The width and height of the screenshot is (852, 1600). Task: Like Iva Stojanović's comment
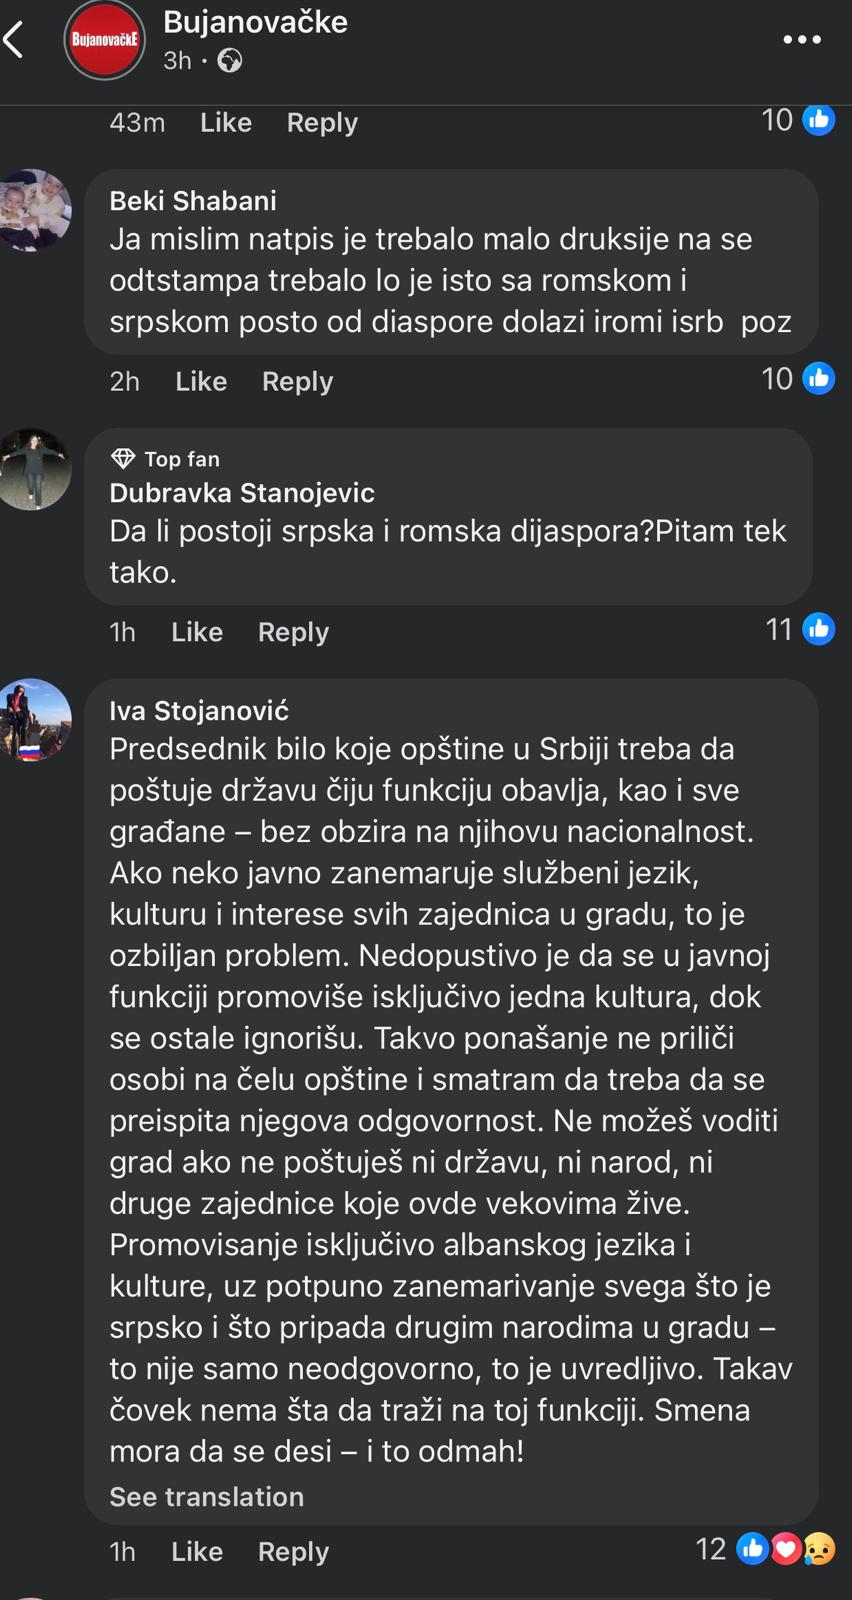point(197,1551)
